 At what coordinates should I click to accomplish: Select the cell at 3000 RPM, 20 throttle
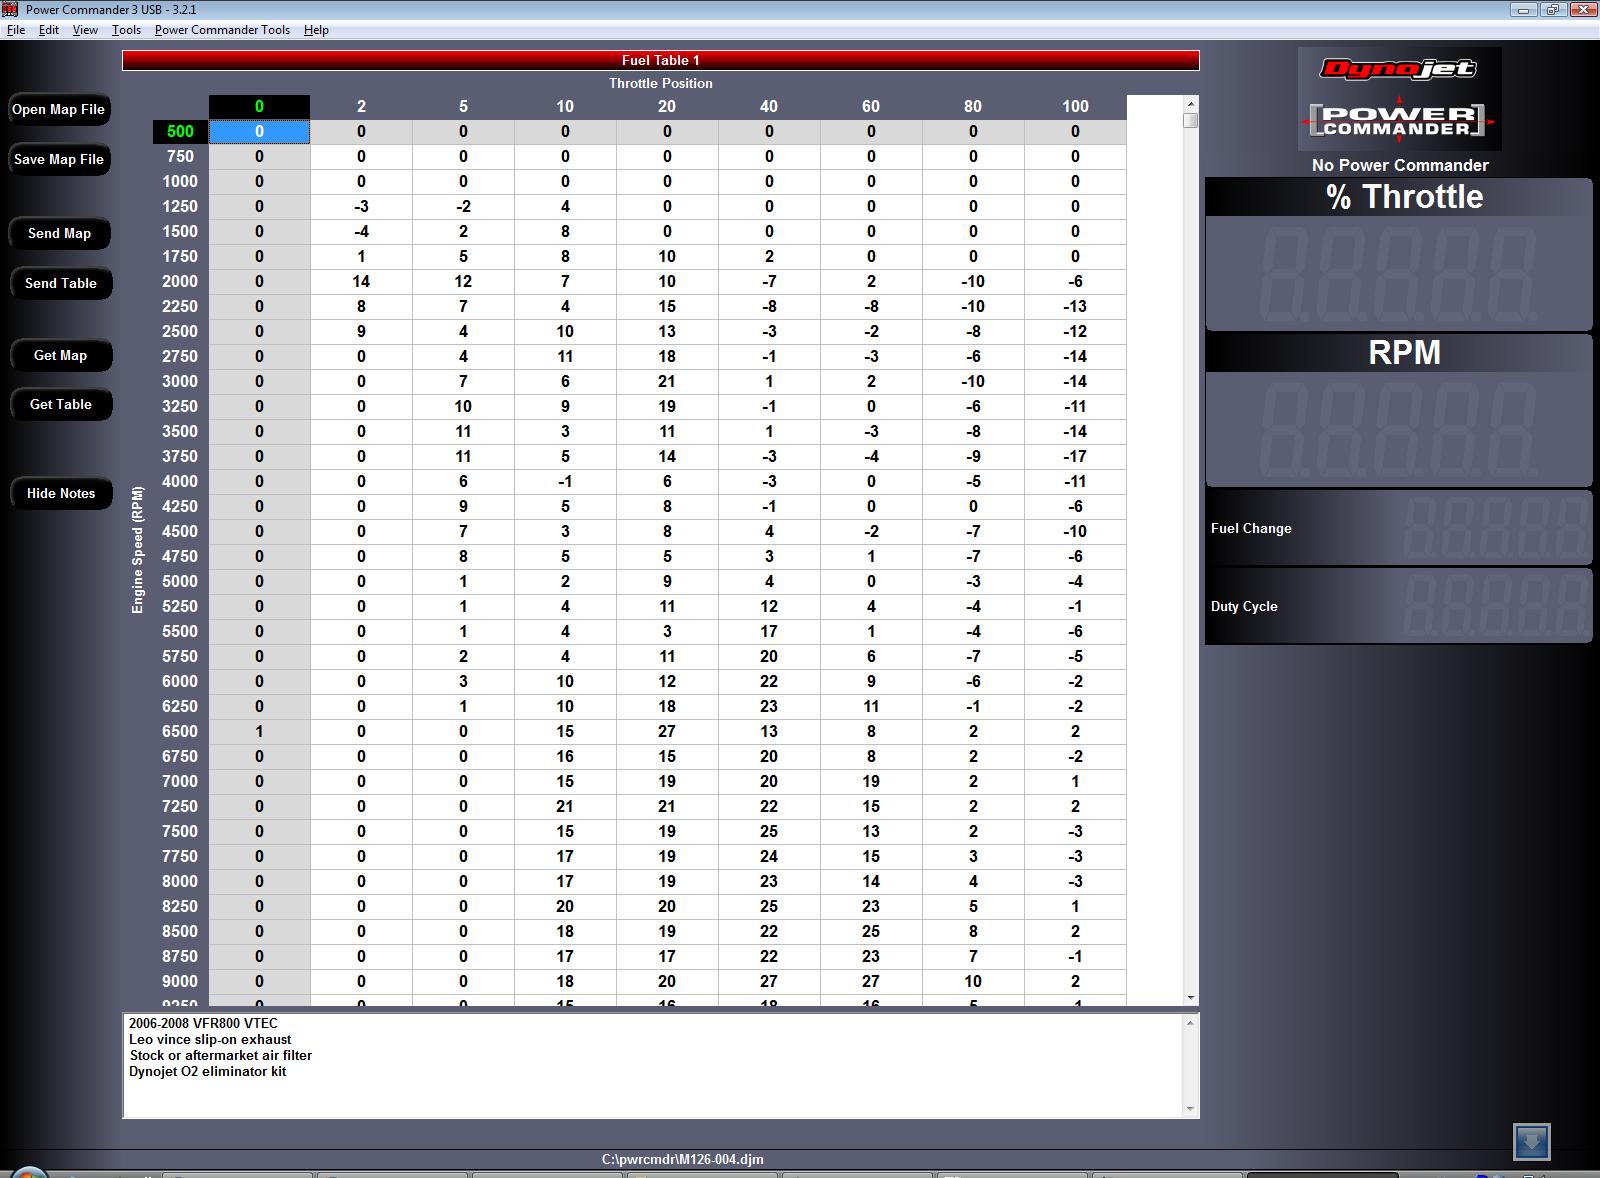click(667, 381)
